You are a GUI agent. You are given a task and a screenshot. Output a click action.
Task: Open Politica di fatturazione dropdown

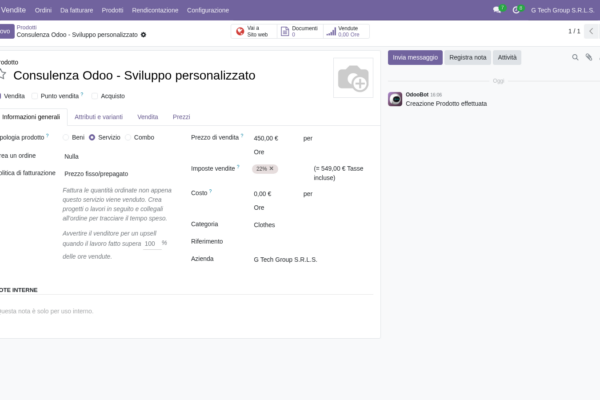(x=119, y=174)
